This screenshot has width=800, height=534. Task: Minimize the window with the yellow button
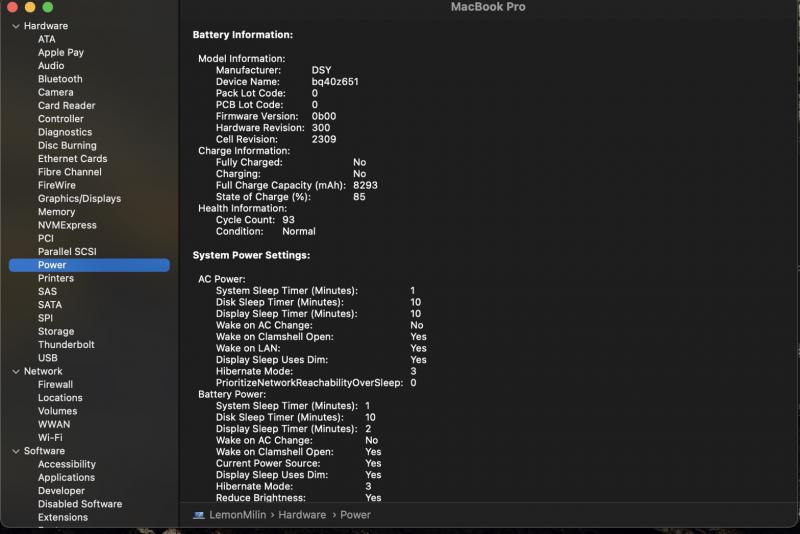(x=30, y=7)
